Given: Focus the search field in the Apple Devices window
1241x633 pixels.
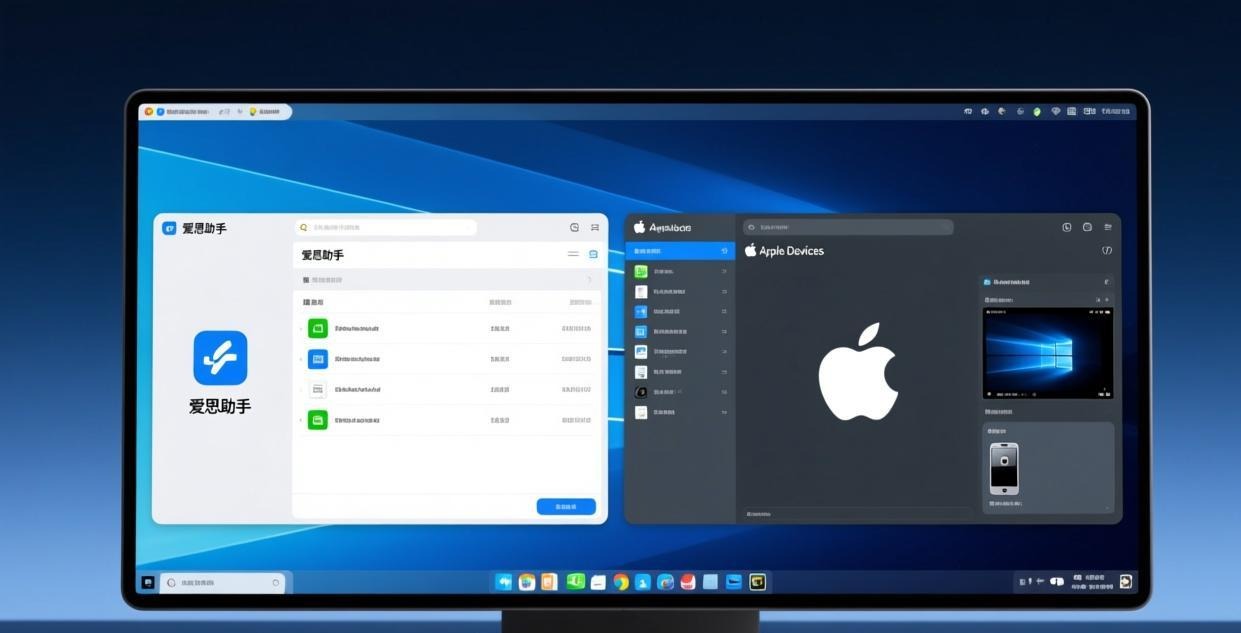Looking at the screenshot, I should [x=848, y=227].
